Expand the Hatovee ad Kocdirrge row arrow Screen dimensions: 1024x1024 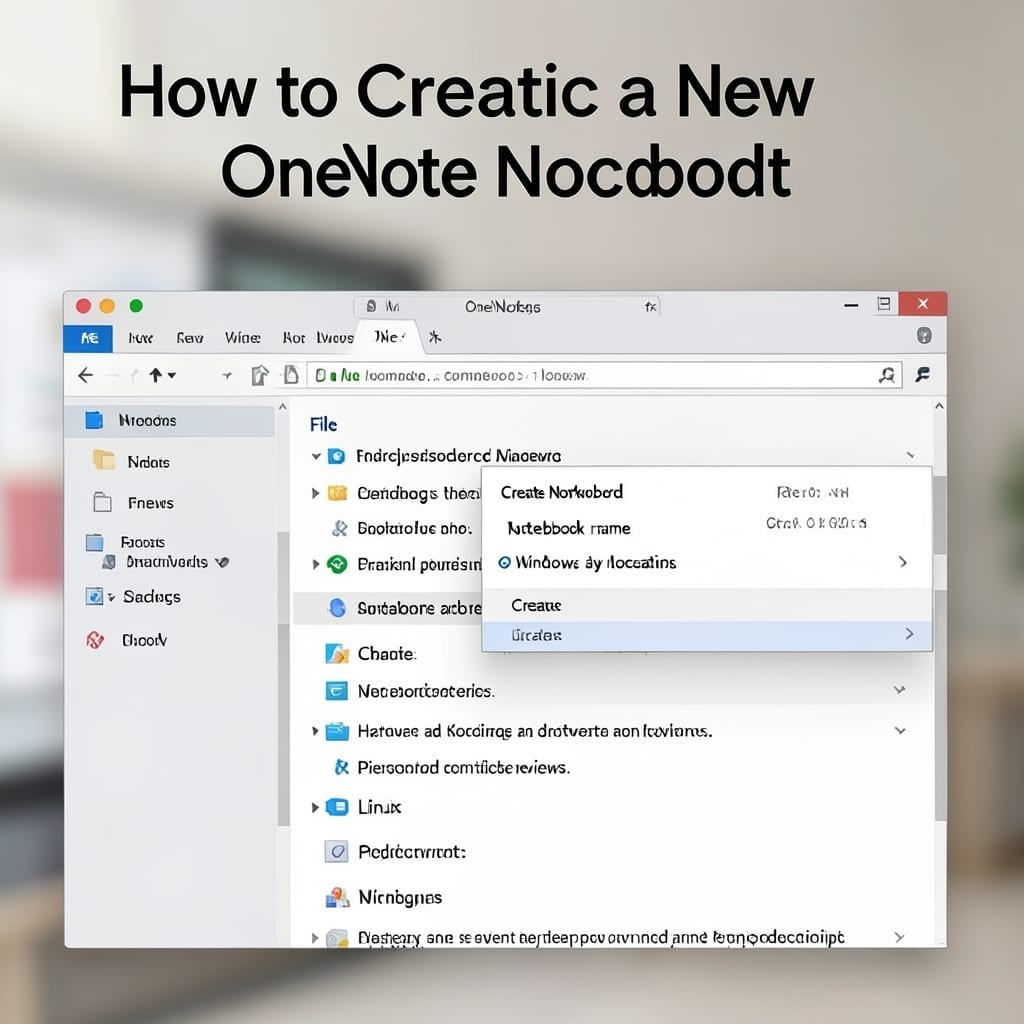click(x=315, y=731)
